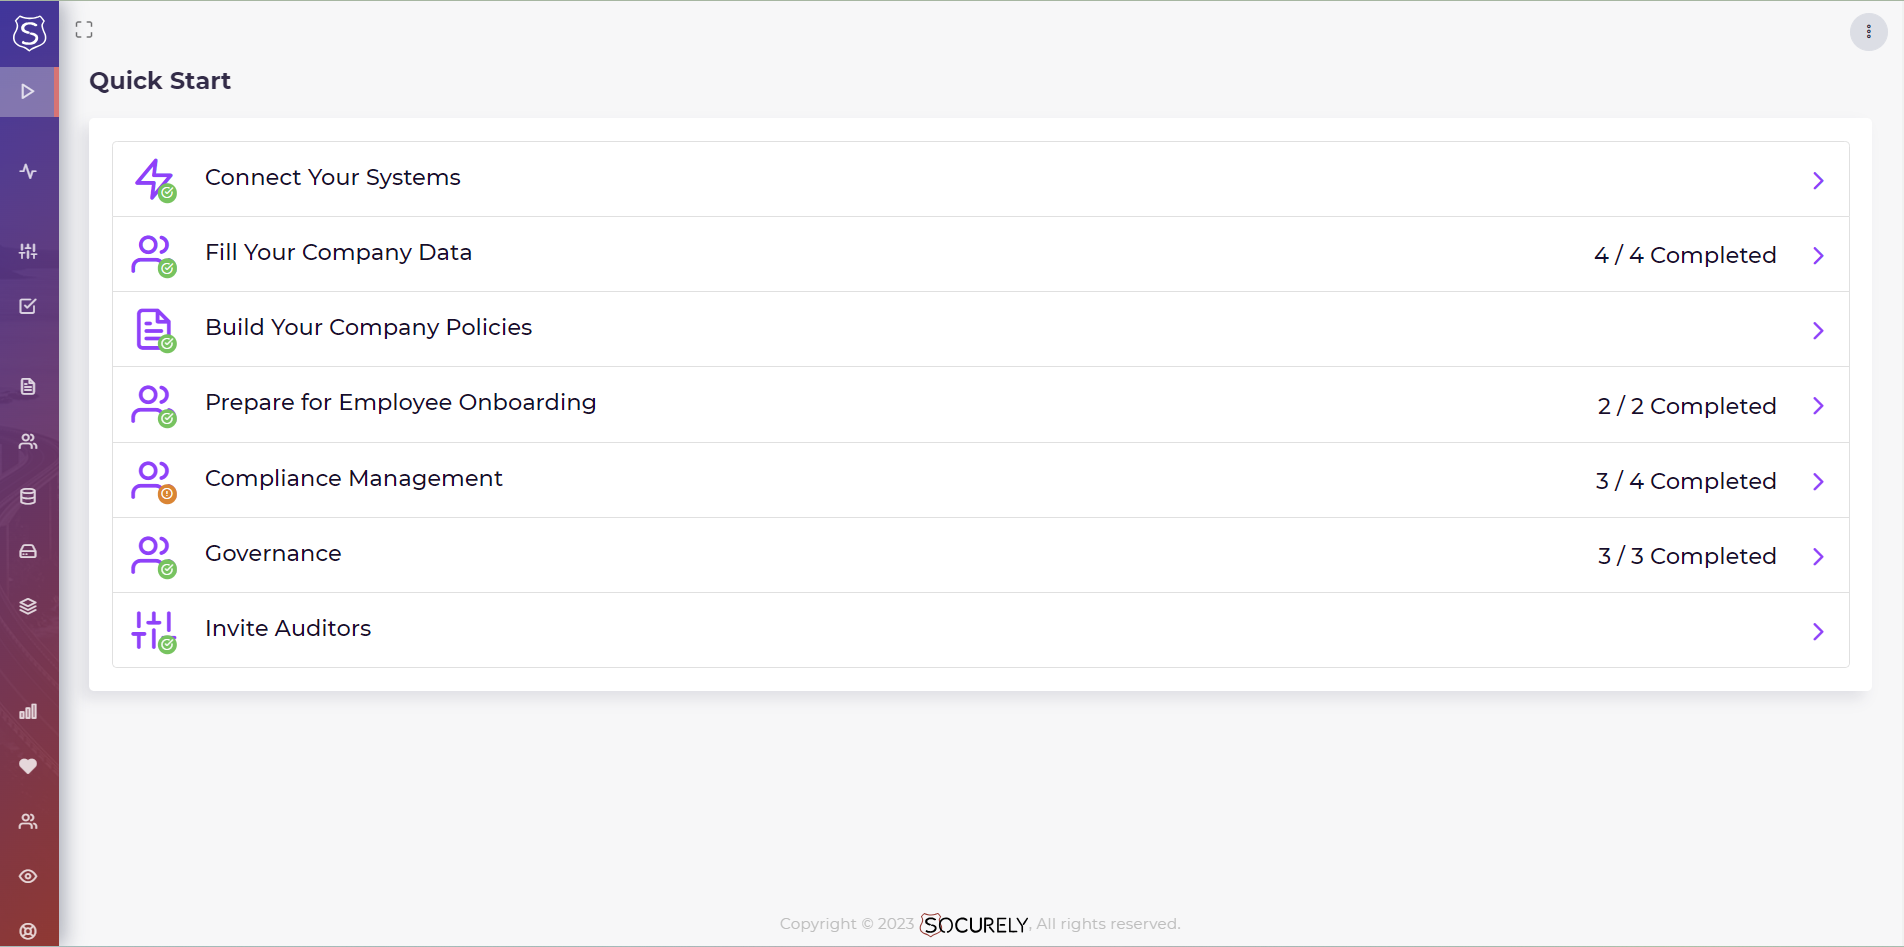Expand the Connect Your Systems row chevron
The image size is (1904, 947).
1818,180
